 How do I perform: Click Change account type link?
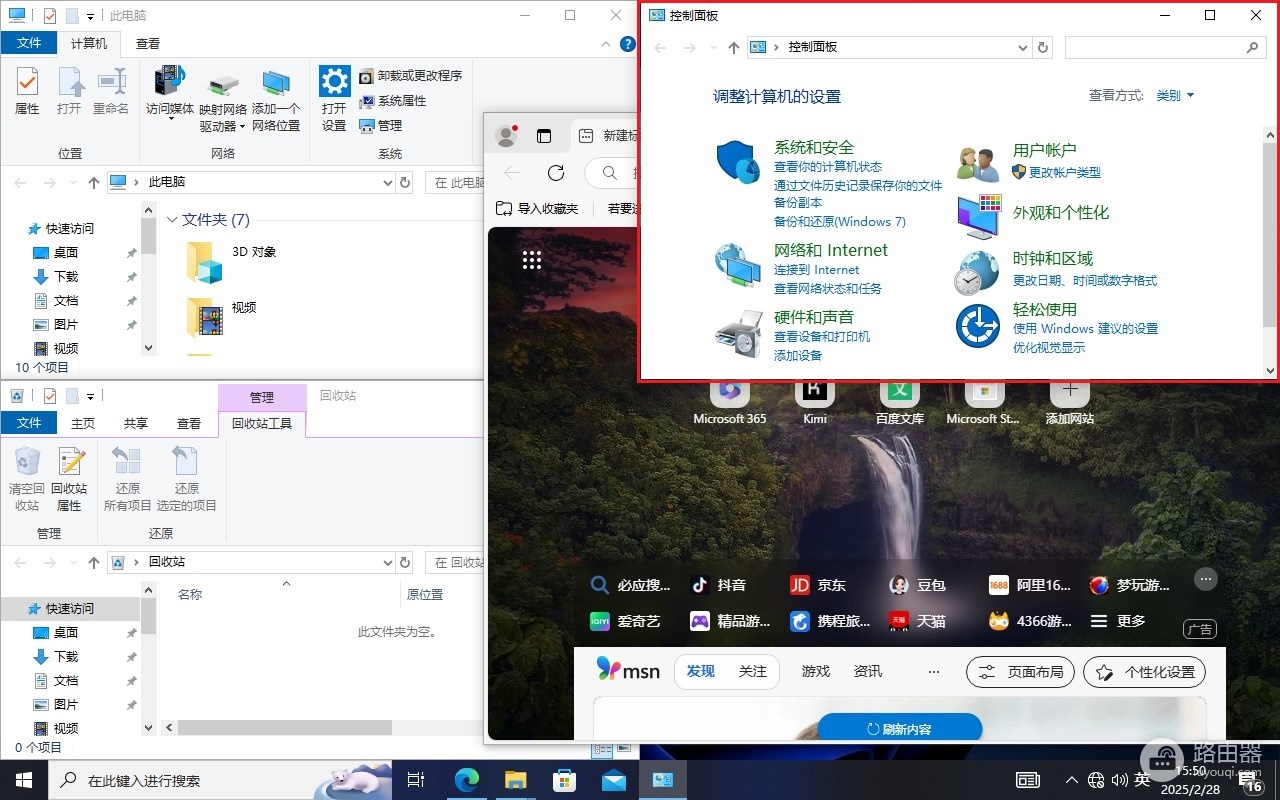tap(1065, 172)
